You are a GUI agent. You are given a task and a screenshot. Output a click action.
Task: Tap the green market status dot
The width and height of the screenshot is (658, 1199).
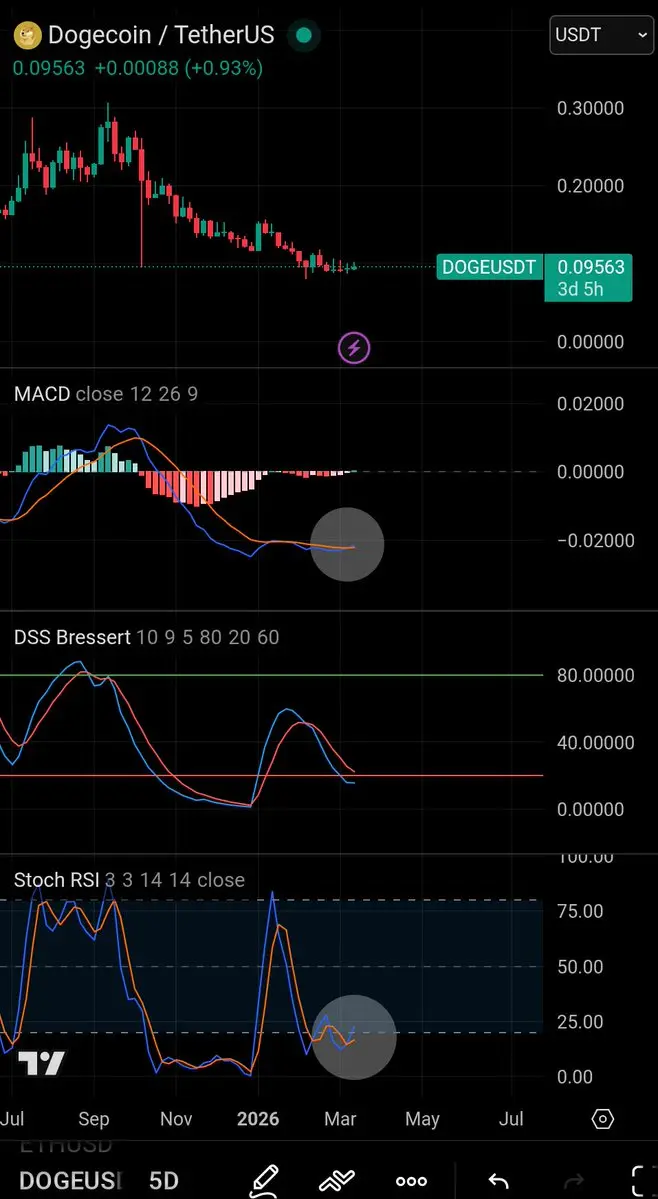coord(303,35)
